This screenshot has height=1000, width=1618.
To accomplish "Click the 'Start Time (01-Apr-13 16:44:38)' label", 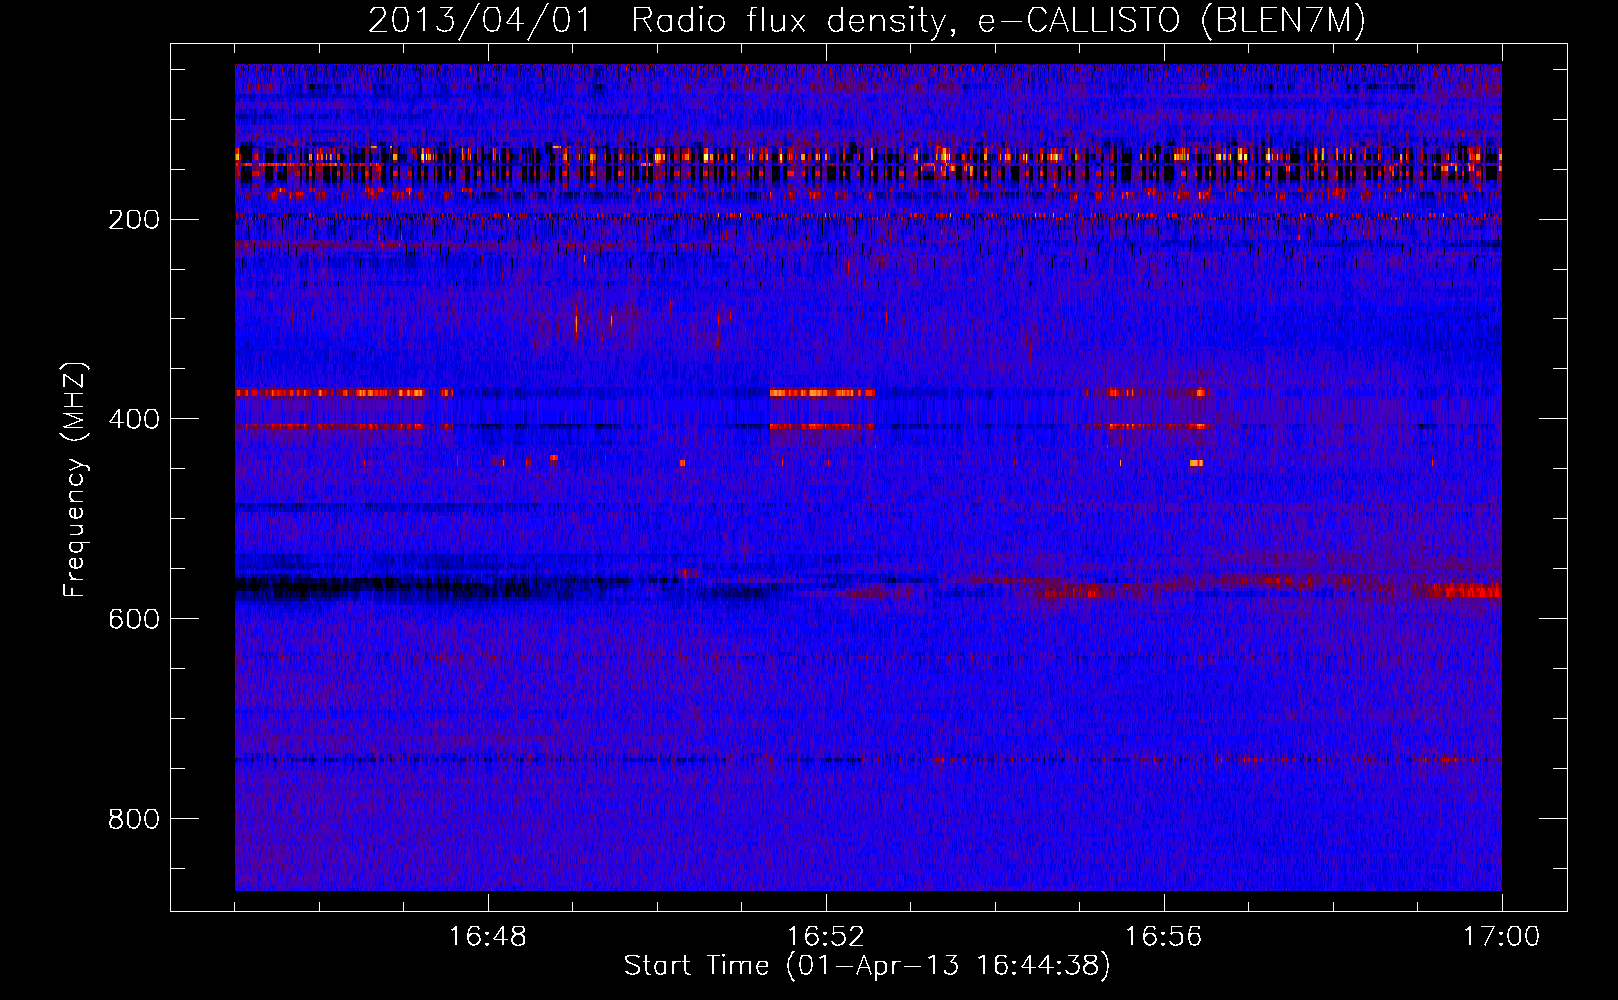I will click(x=867, y=966).
